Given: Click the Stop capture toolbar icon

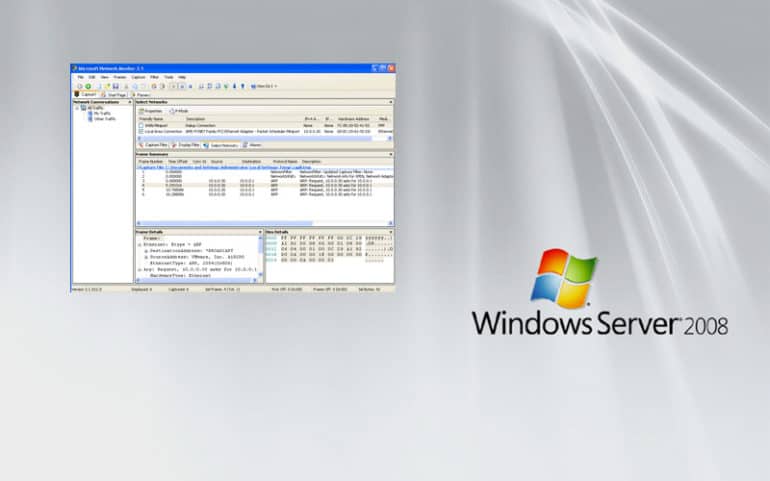Looking at the screenshot, I should click(191, 86).
